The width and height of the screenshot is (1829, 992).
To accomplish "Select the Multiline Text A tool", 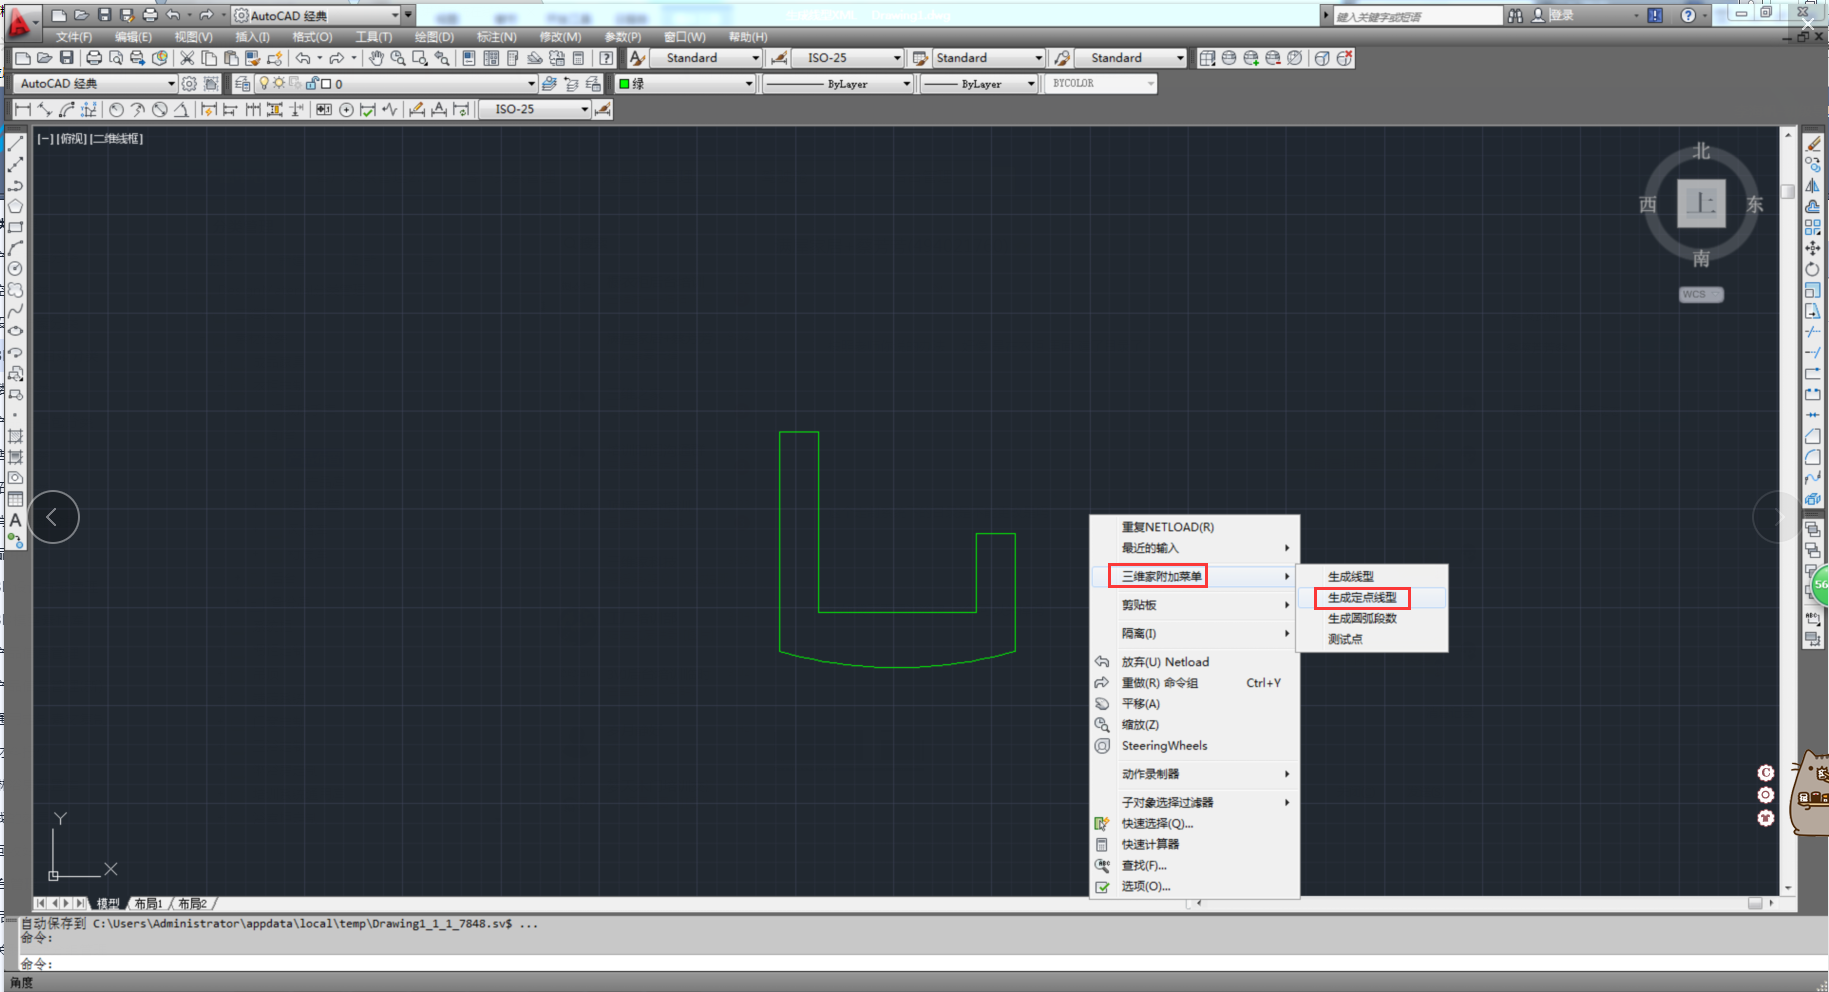I will [15, 520].
